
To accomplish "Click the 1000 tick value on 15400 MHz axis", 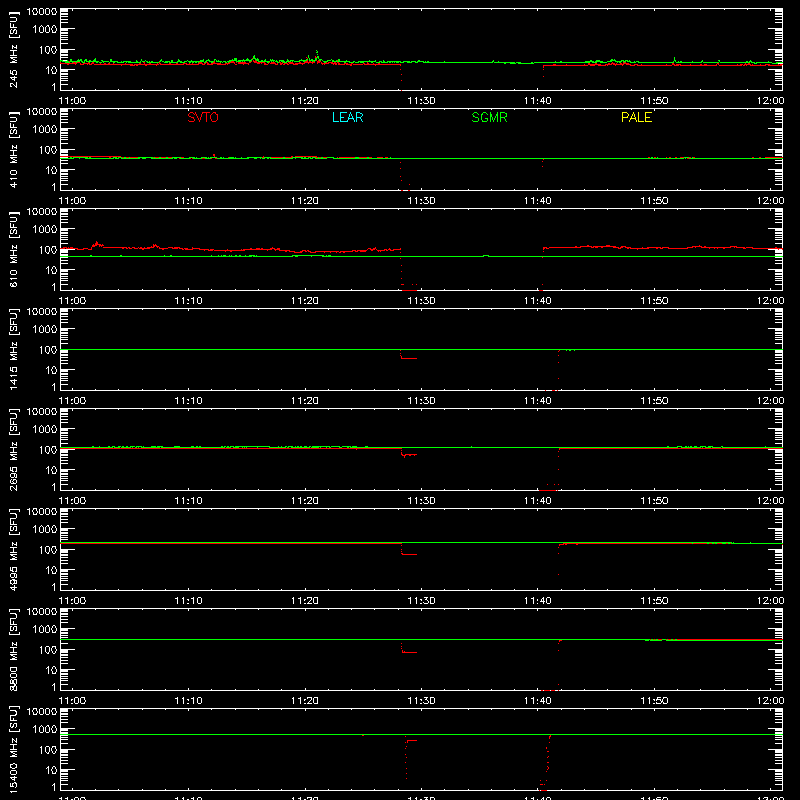I will 45,729.
